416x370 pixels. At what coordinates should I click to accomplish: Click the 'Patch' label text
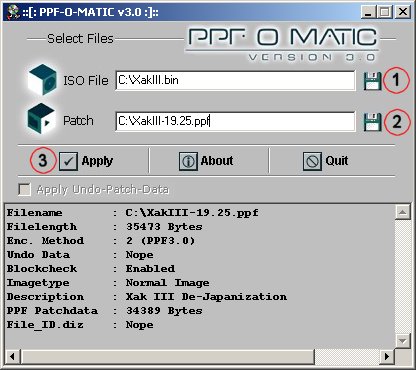(x=78, y=121)
